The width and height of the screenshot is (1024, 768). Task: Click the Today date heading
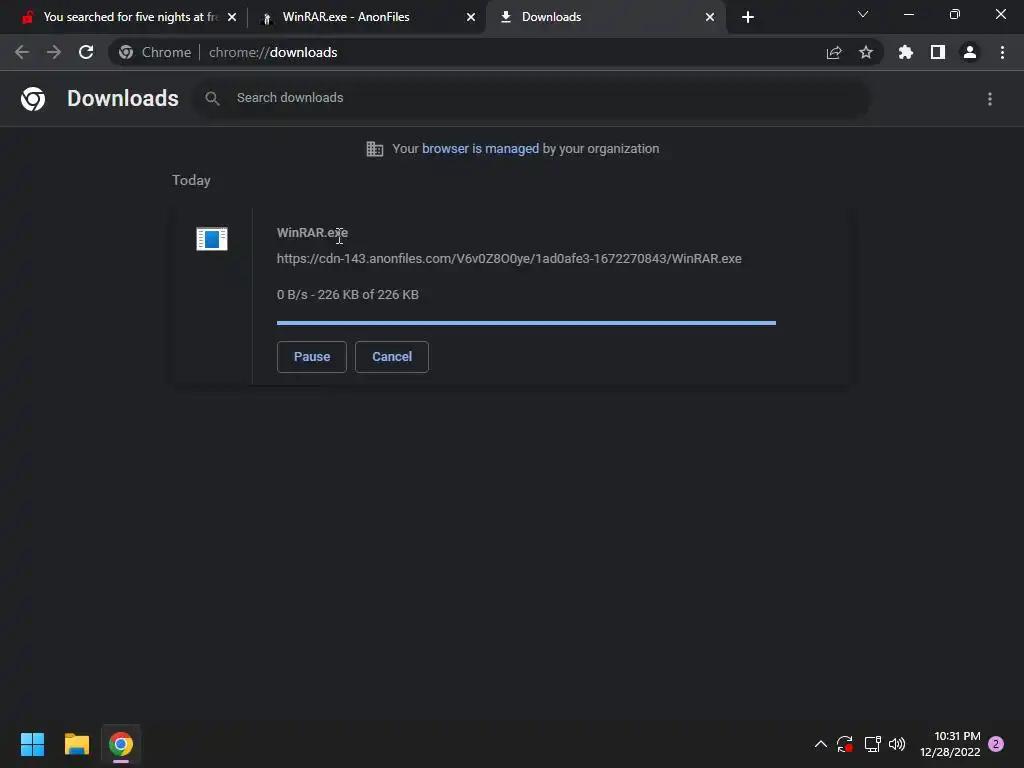pyautogui.click(x=191, y=180)
